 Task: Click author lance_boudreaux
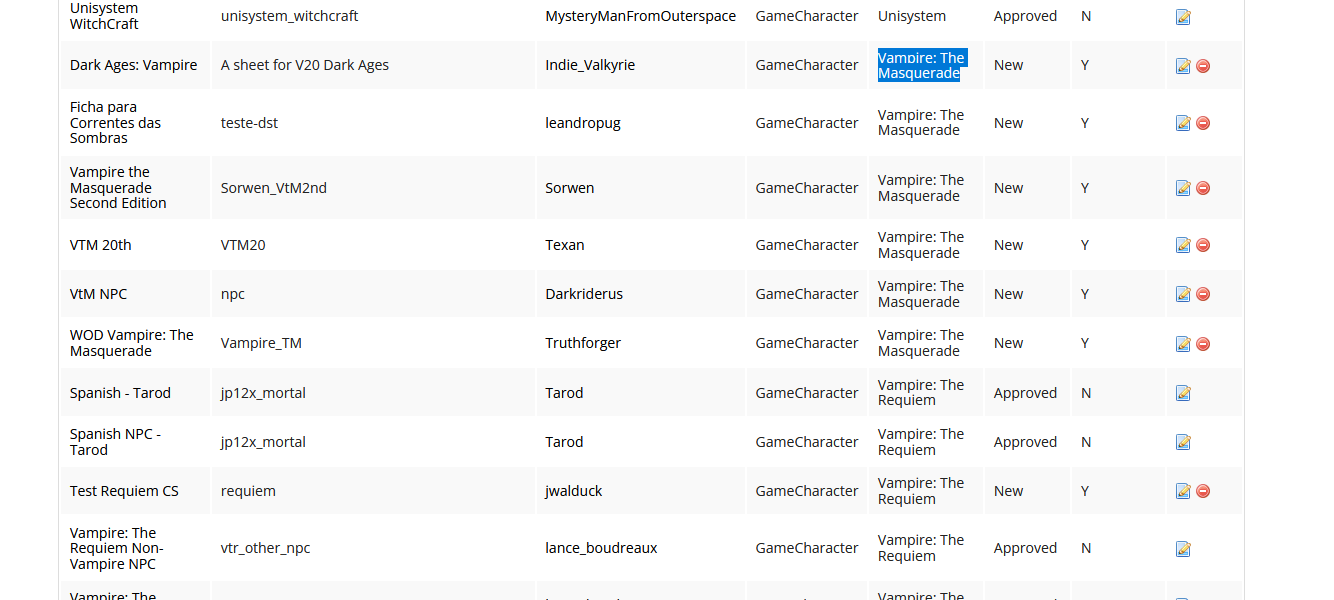coord(601,548)
